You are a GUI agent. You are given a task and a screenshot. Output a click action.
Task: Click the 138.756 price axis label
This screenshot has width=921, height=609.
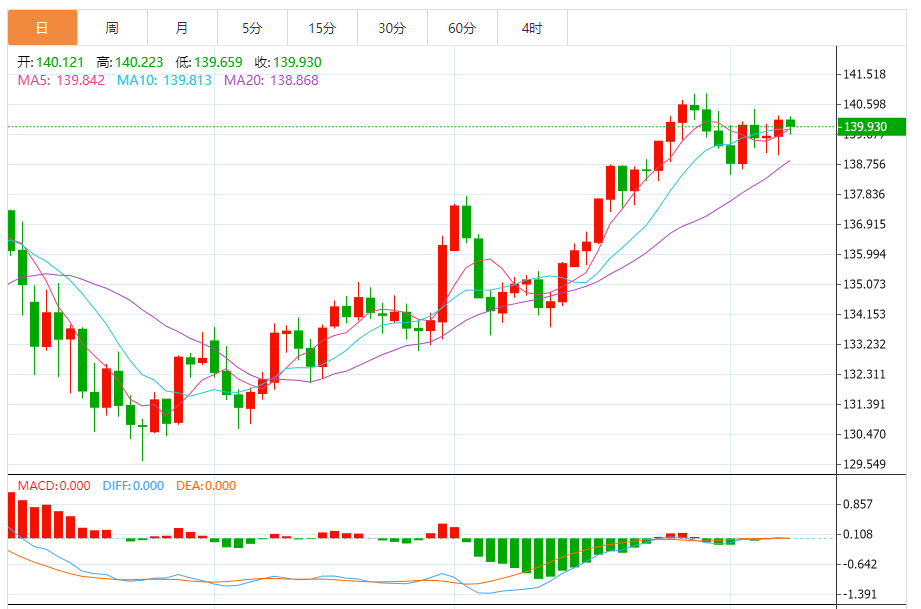pyautogui.click(x=864, y=164)
